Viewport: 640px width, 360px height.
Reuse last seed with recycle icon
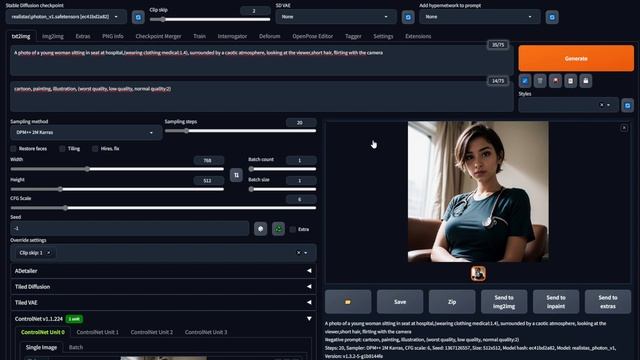coord(278,229)
